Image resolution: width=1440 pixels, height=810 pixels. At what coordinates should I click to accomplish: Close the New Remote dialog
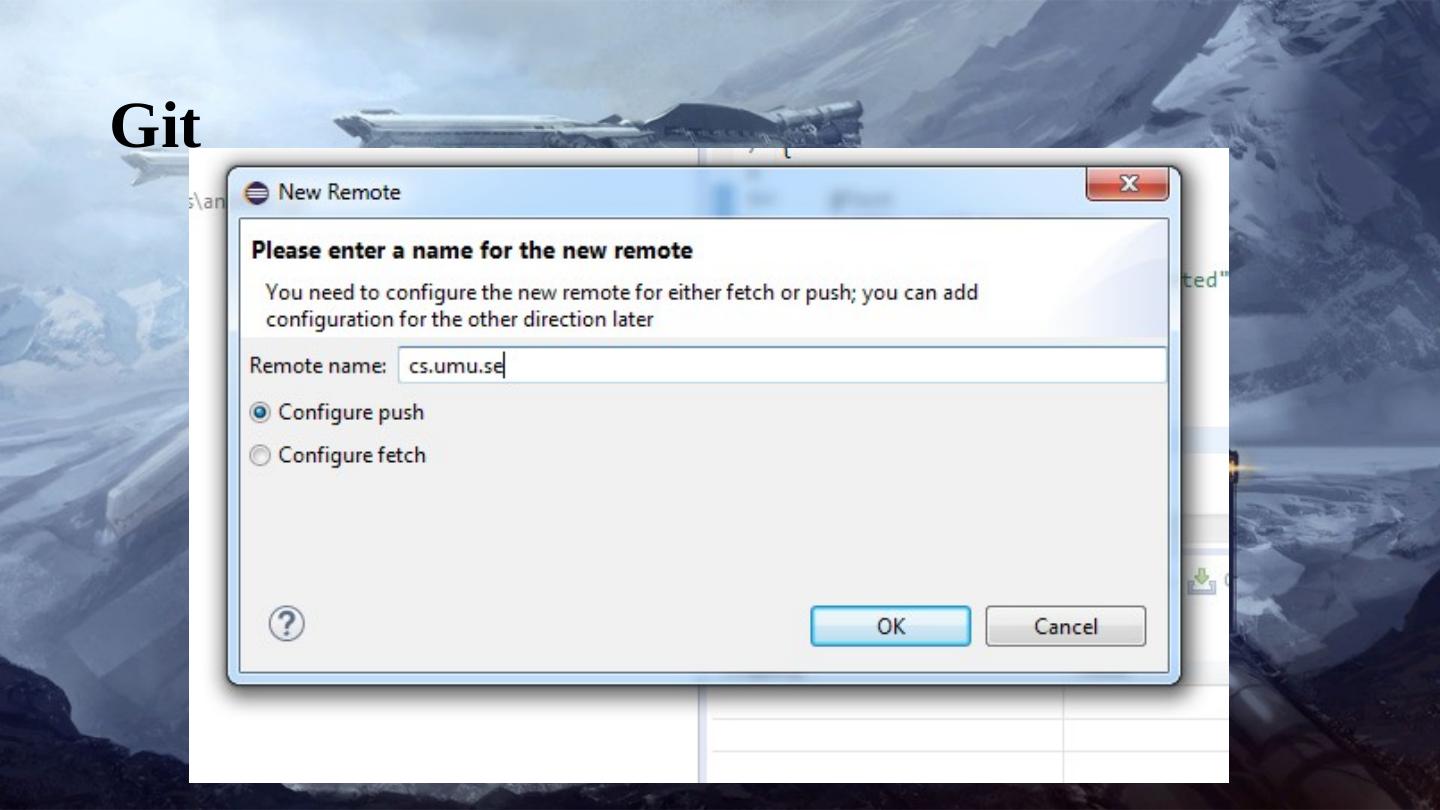(x=1127, y=184)
